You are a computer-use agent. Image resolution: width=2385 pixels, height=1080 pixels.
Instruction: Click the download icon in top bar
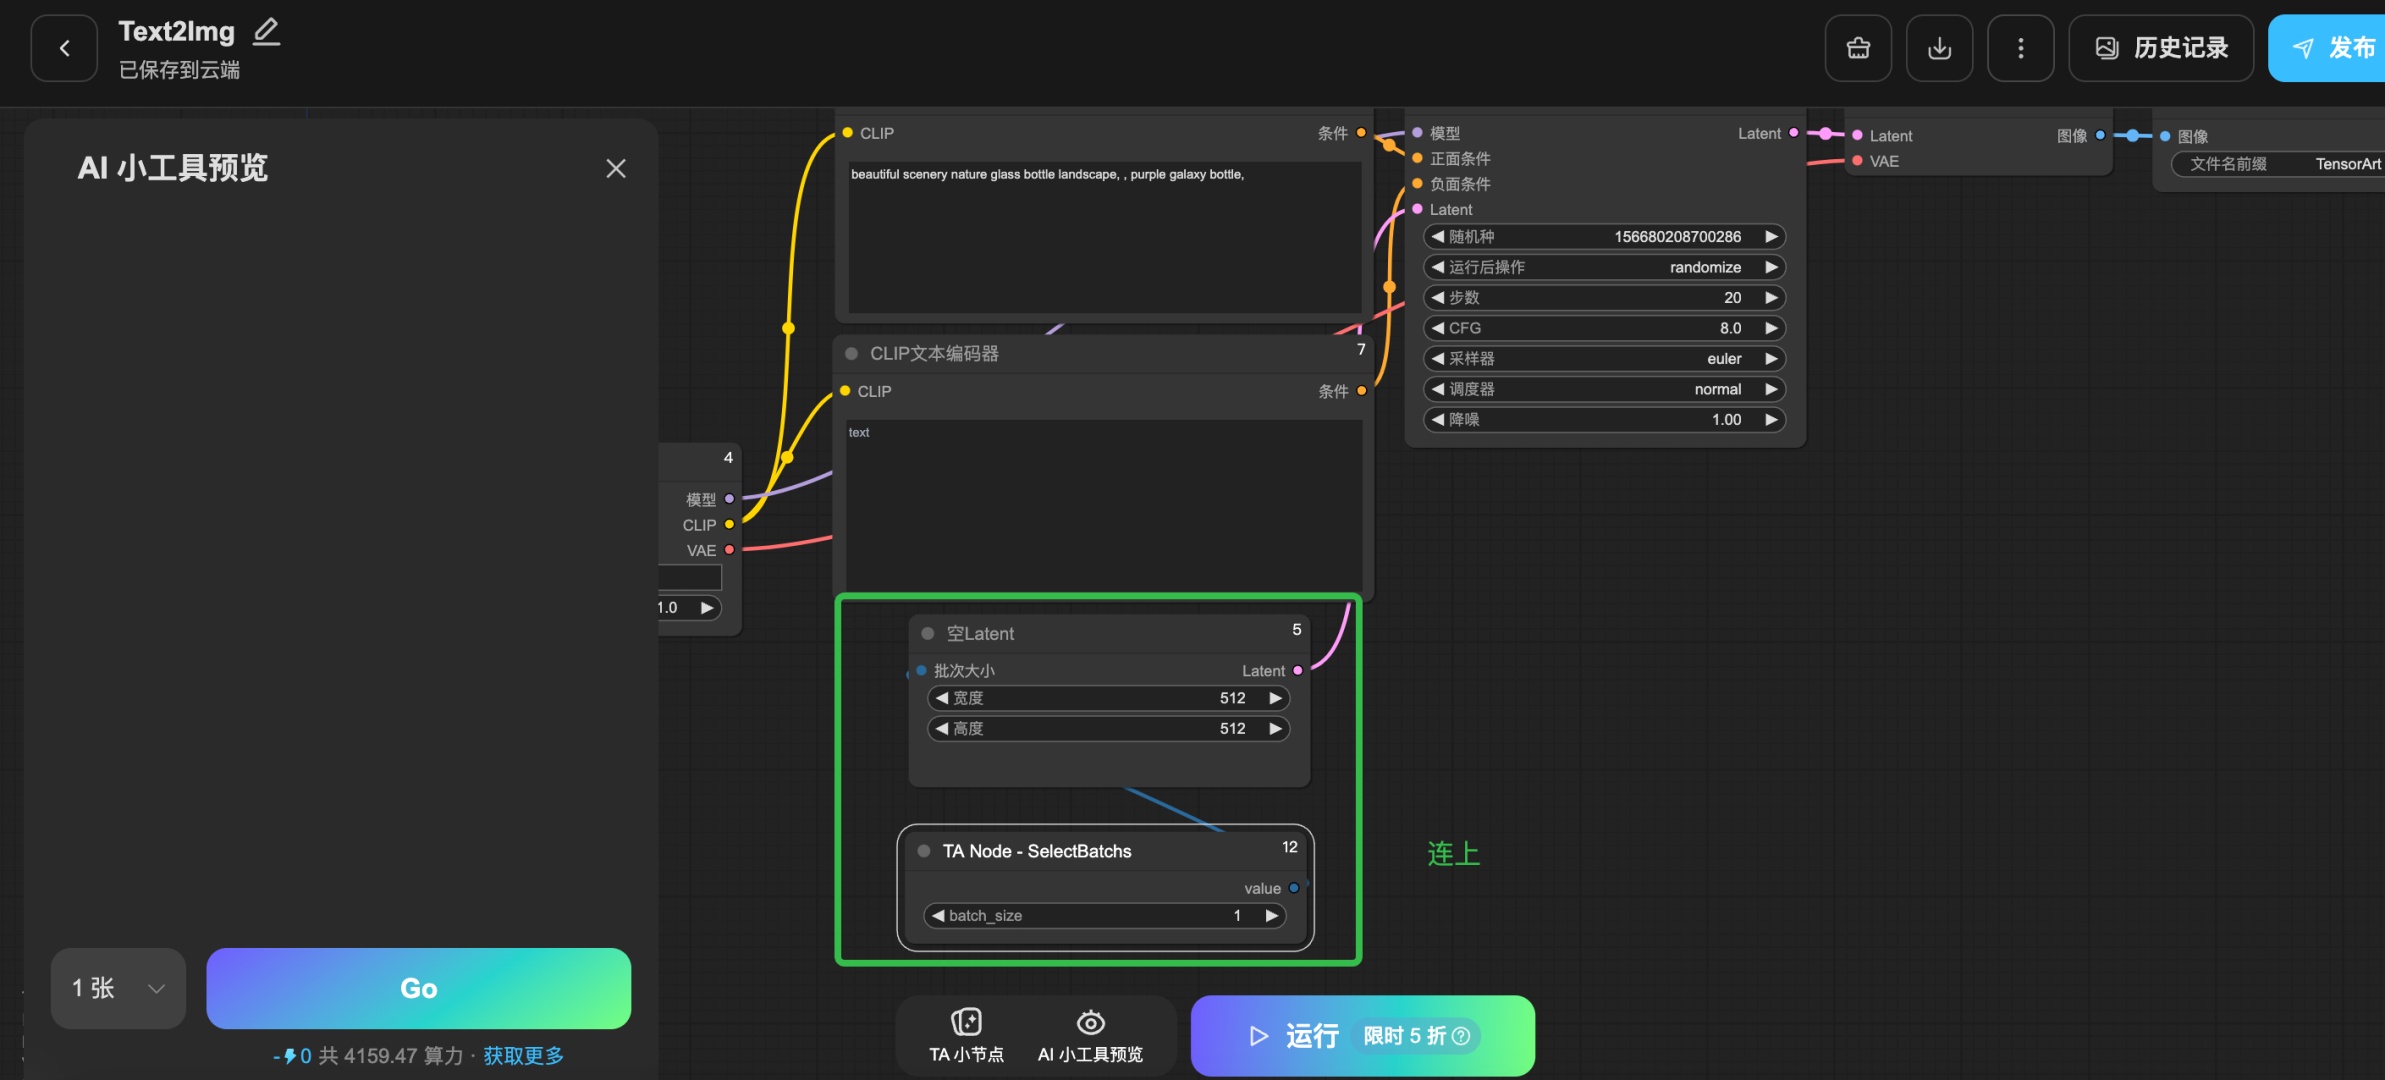point(1938,48)
